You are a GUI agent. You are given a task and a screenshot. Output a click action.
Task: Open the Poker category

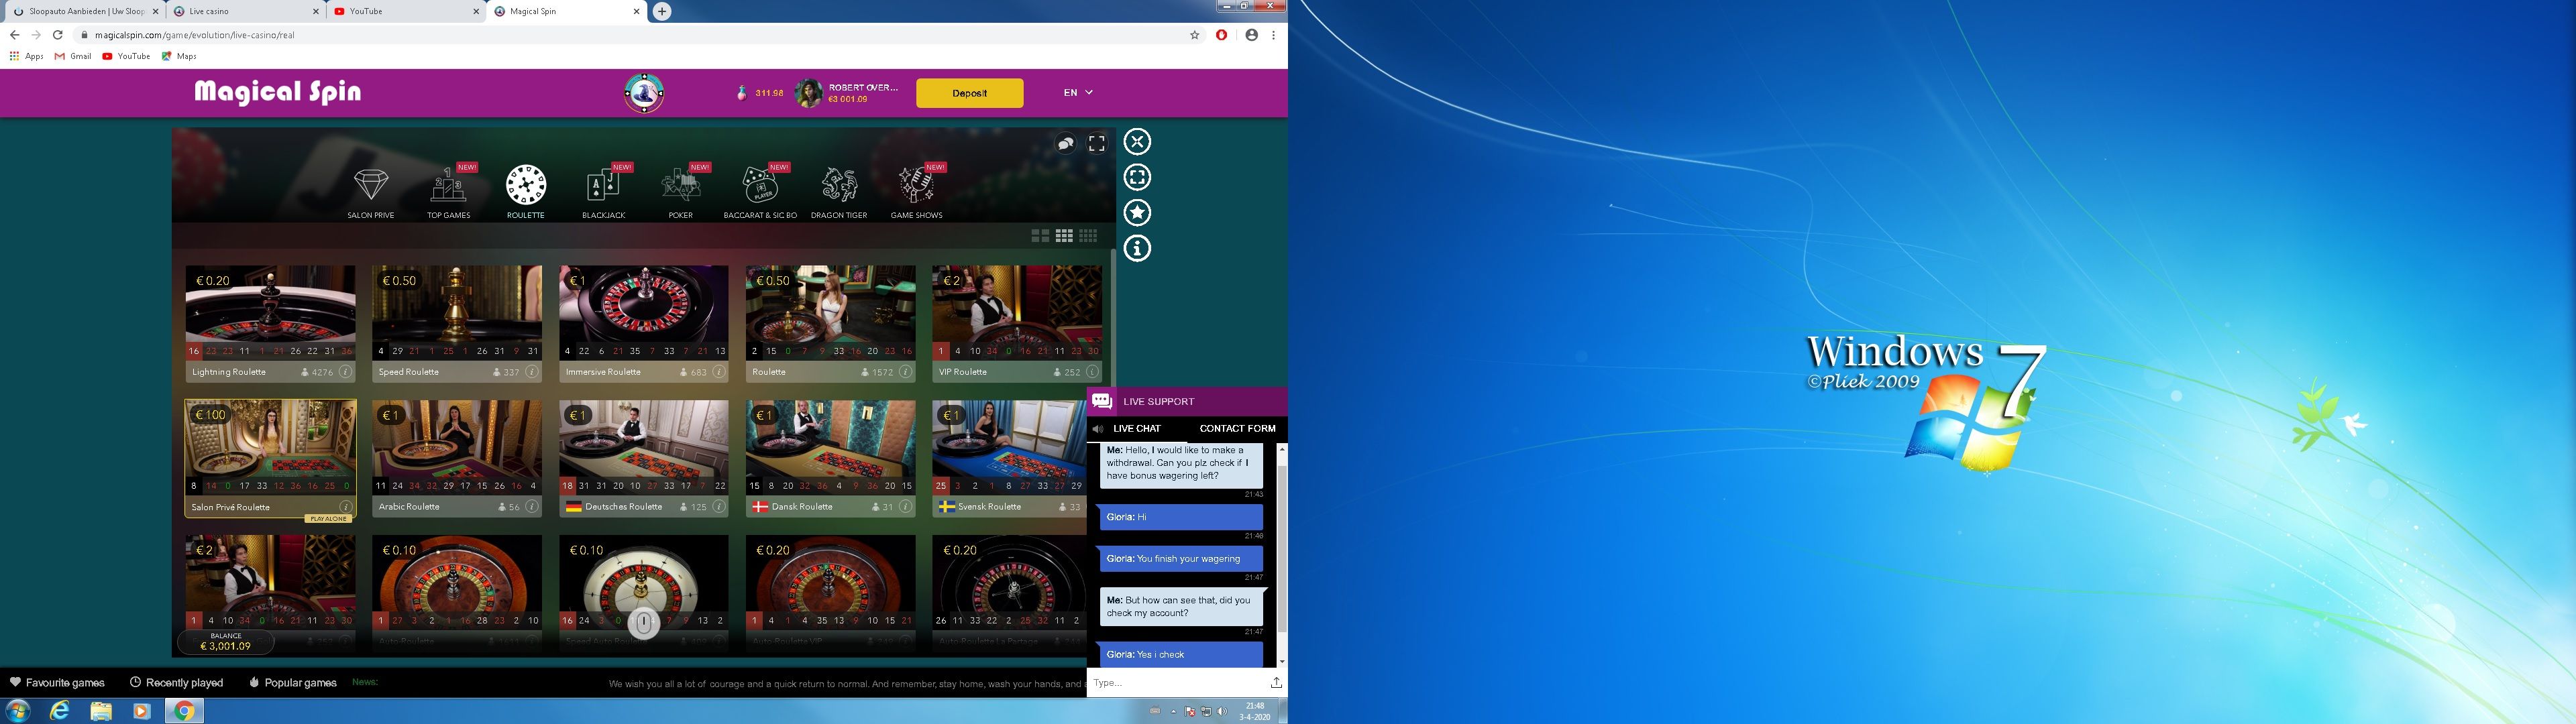pos(681,192)
